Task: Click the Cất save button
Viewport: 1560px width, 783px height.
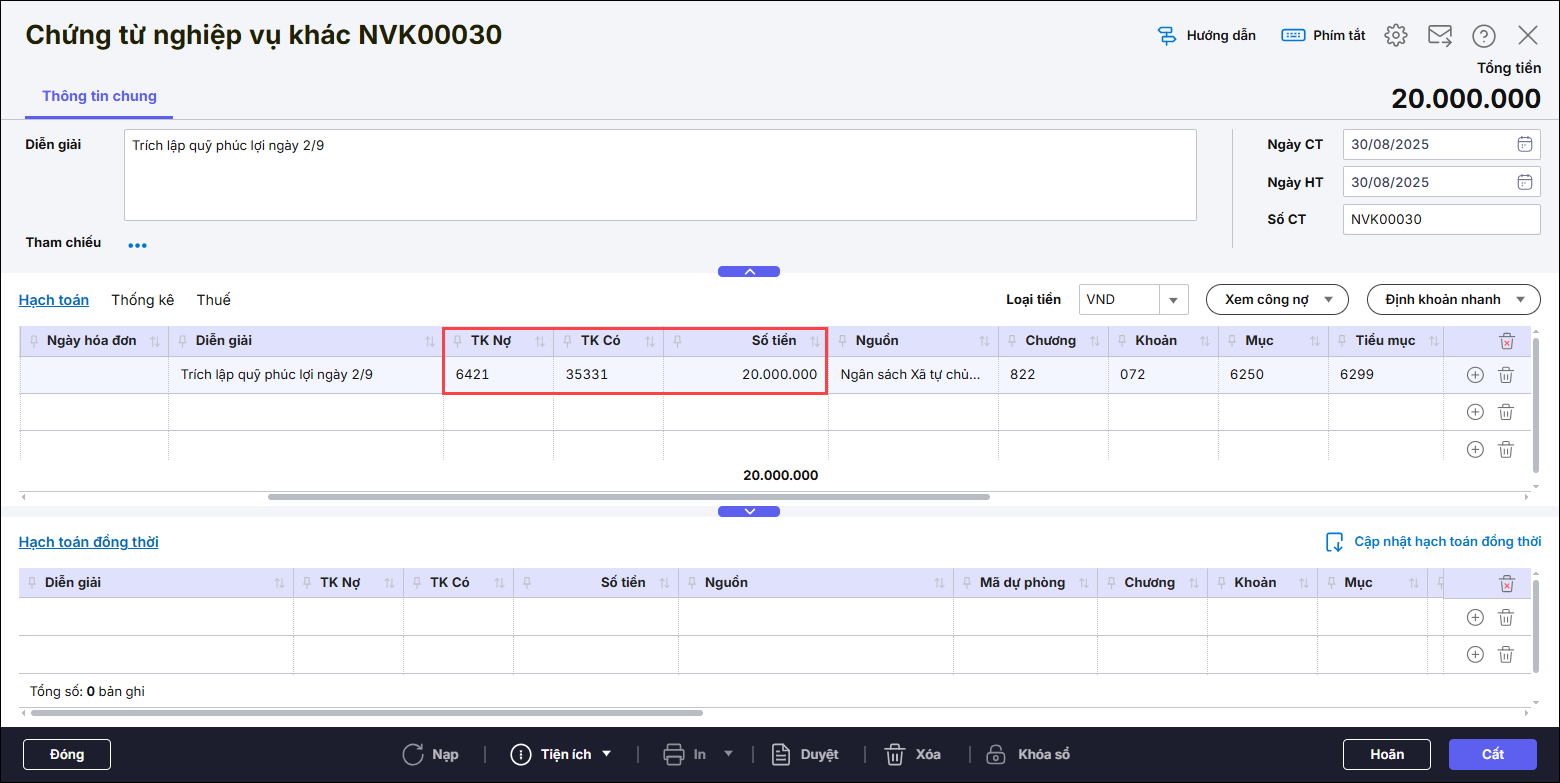Action: pos(1492,754)
